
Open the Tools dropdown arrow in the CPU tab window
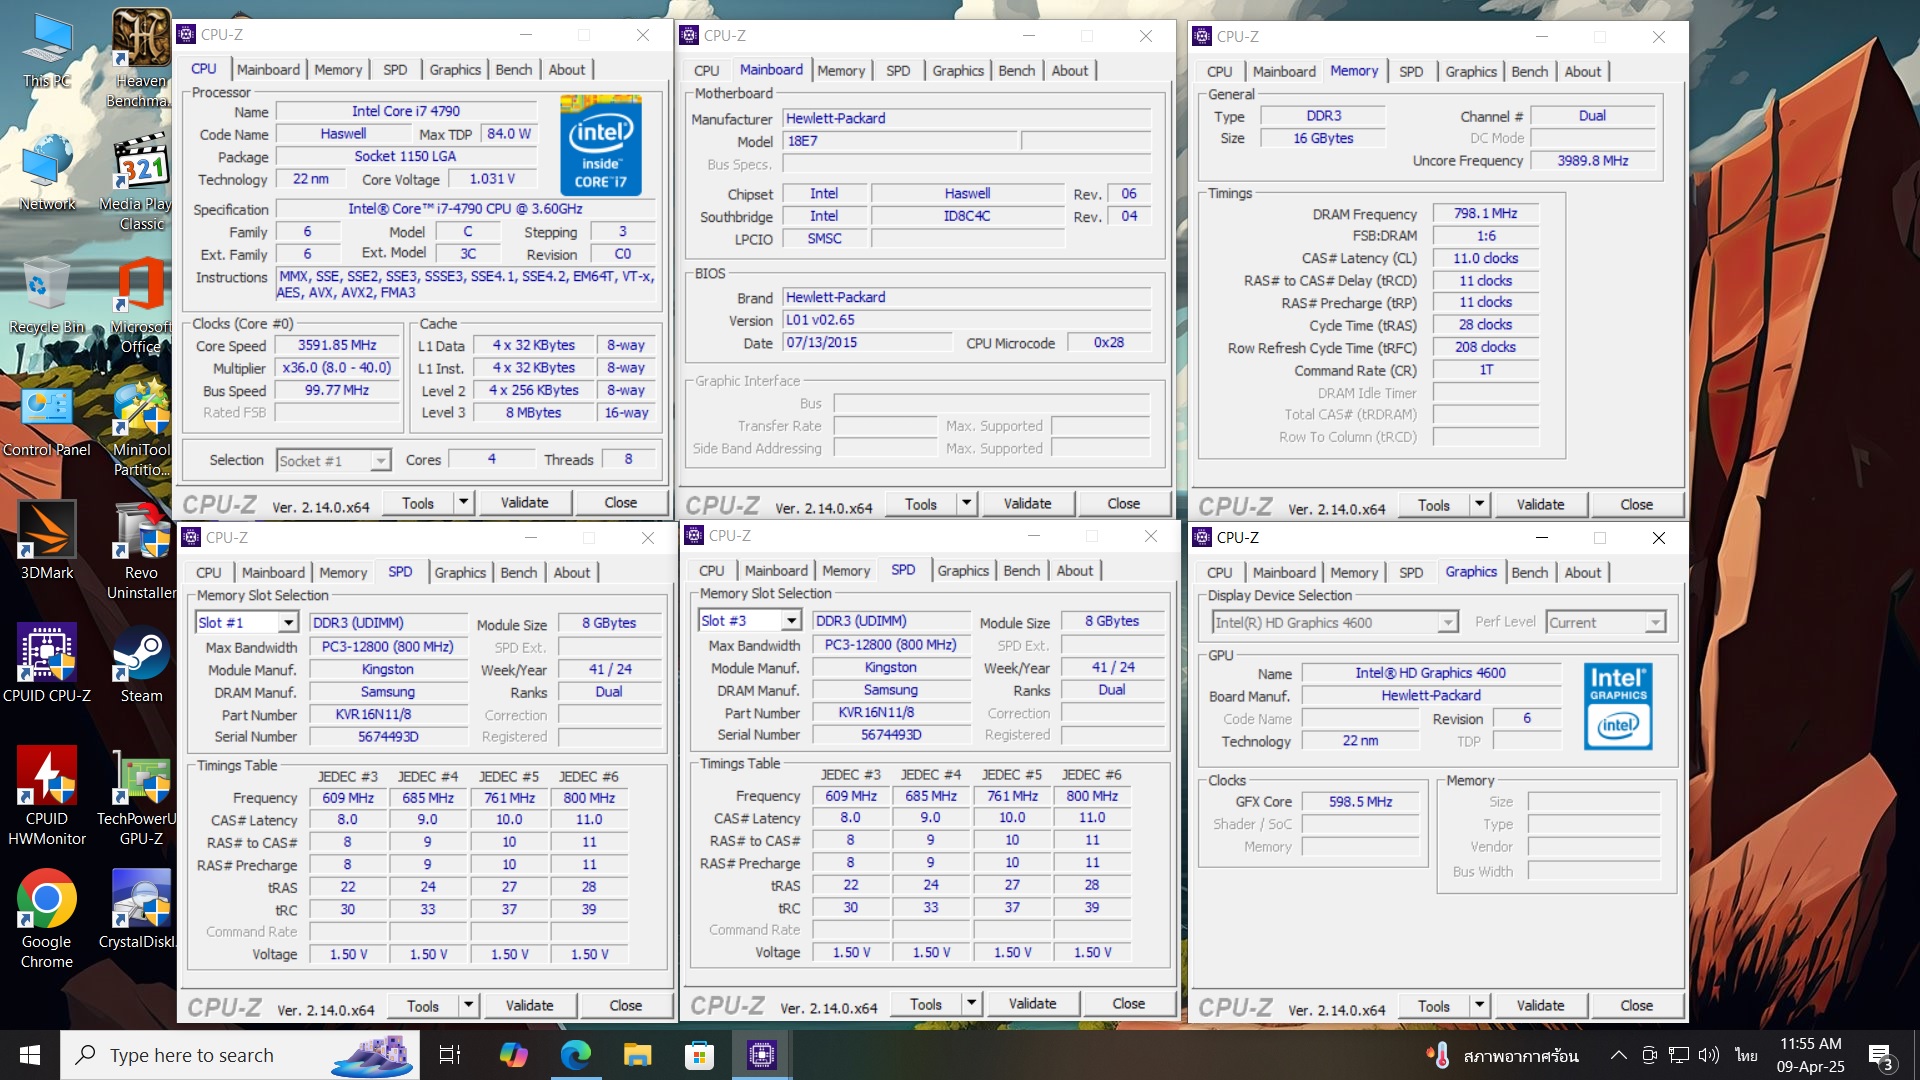tap(463, 502)
